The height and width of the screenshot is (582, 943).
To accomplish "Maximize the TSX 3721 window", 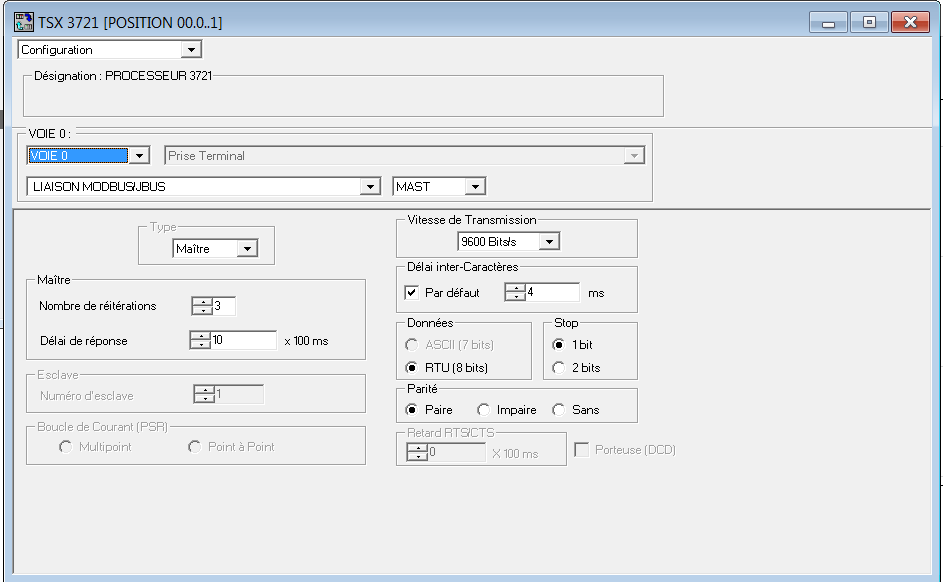I will click(870, 23).
